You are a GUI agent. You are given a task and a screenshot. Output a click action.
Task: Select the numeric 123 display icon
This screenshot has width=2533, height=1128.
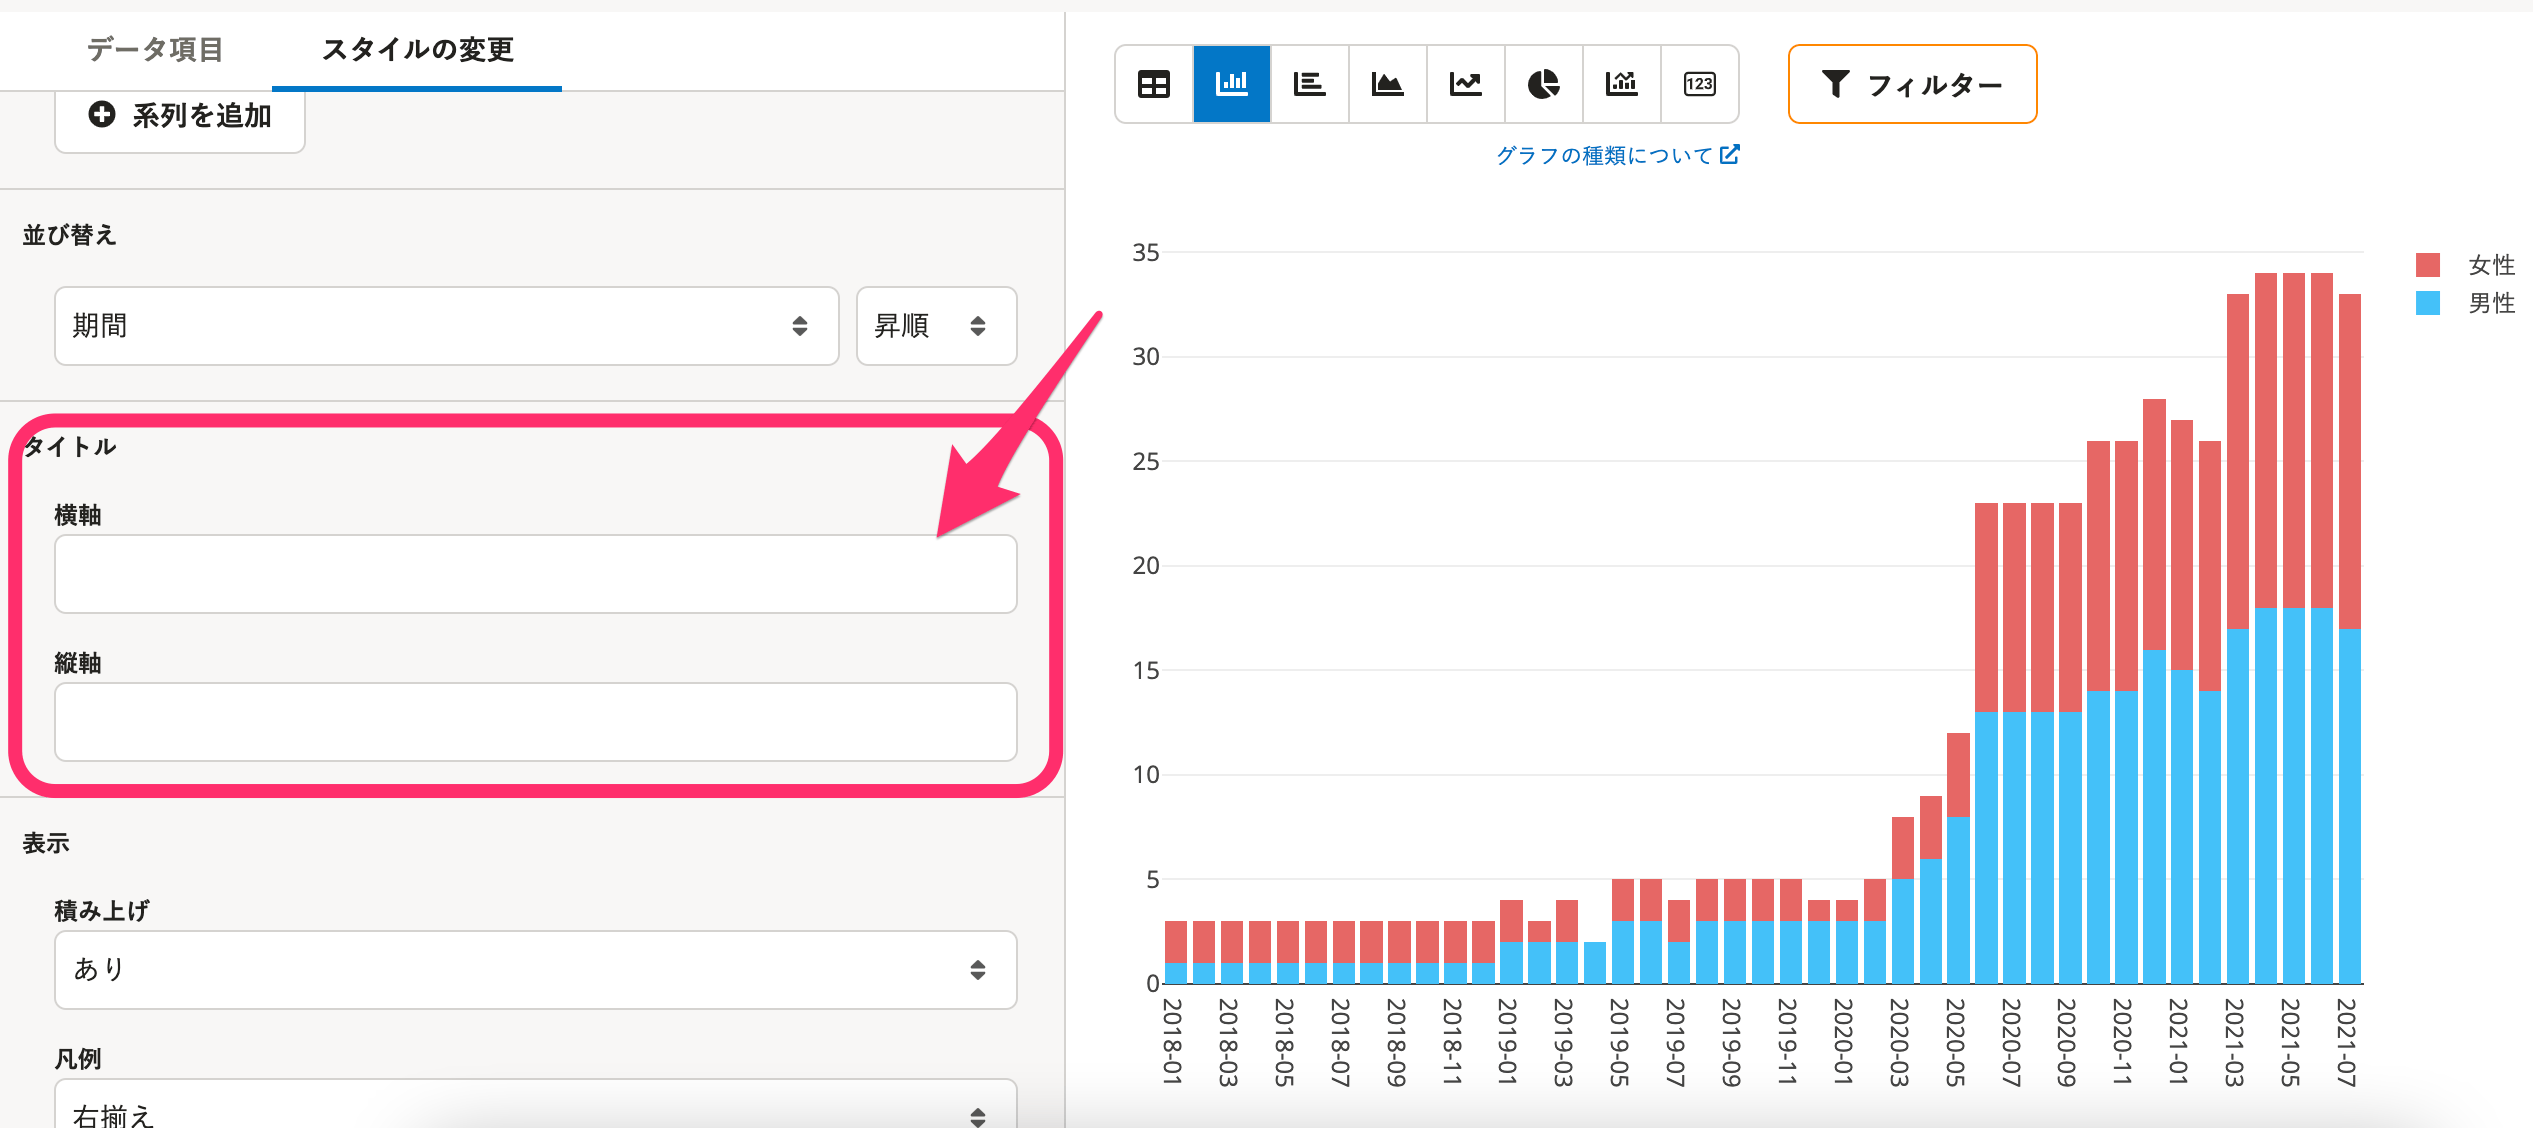[1700, 84]
